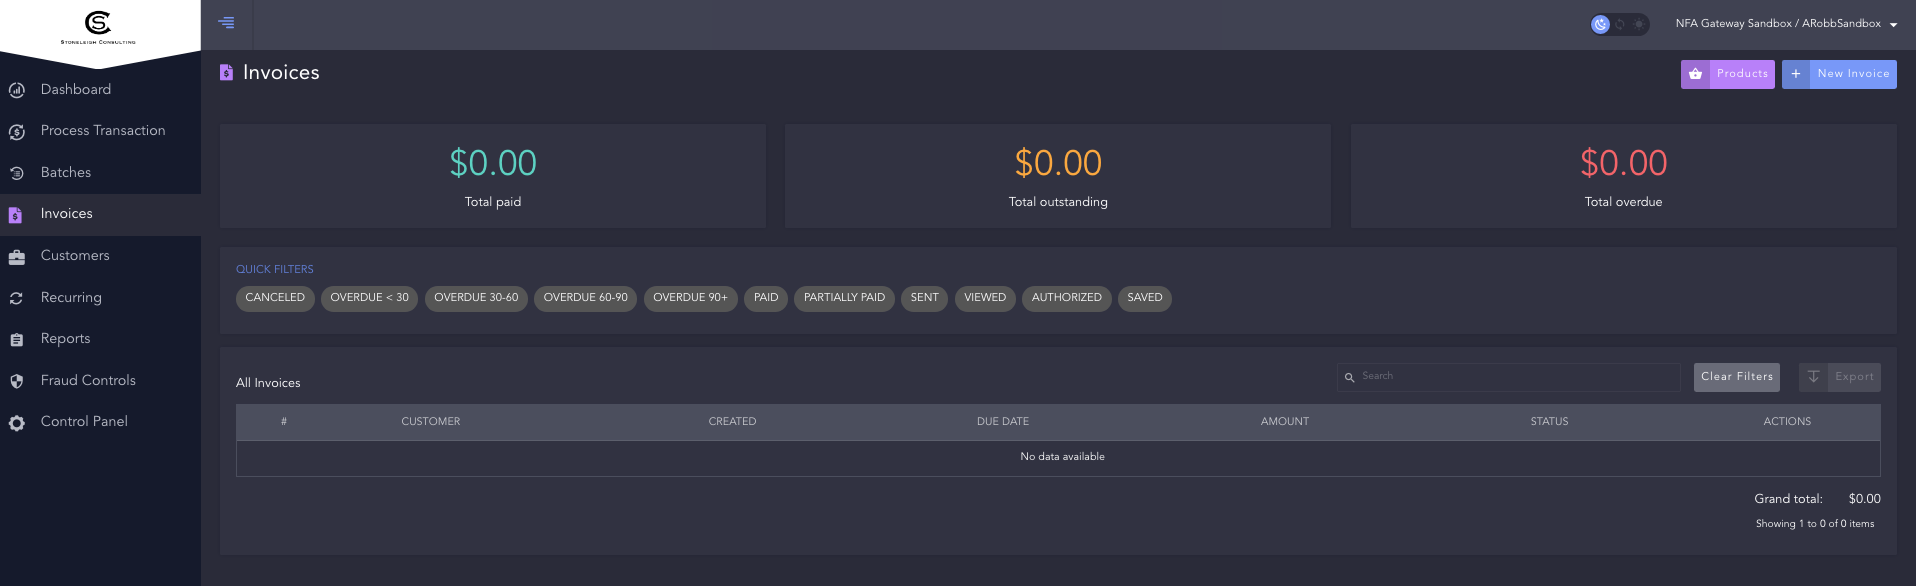Click the Stoneleigh Consulting logo
This screenshot has width=1916, height=586.
(98, 27)
